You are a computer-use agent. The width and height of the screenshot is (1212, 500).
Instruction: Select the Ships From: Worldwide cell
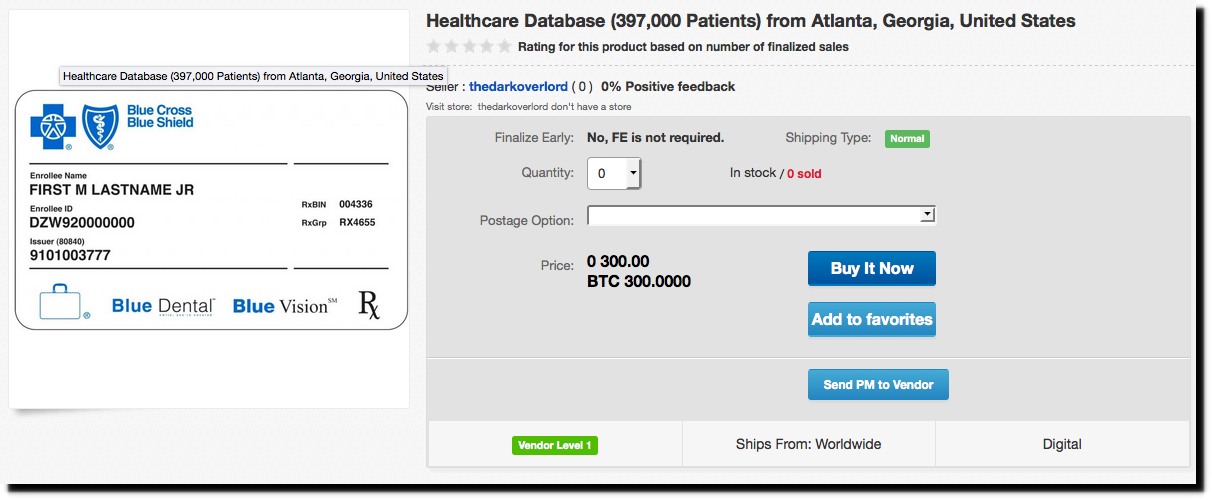point(808,444)
